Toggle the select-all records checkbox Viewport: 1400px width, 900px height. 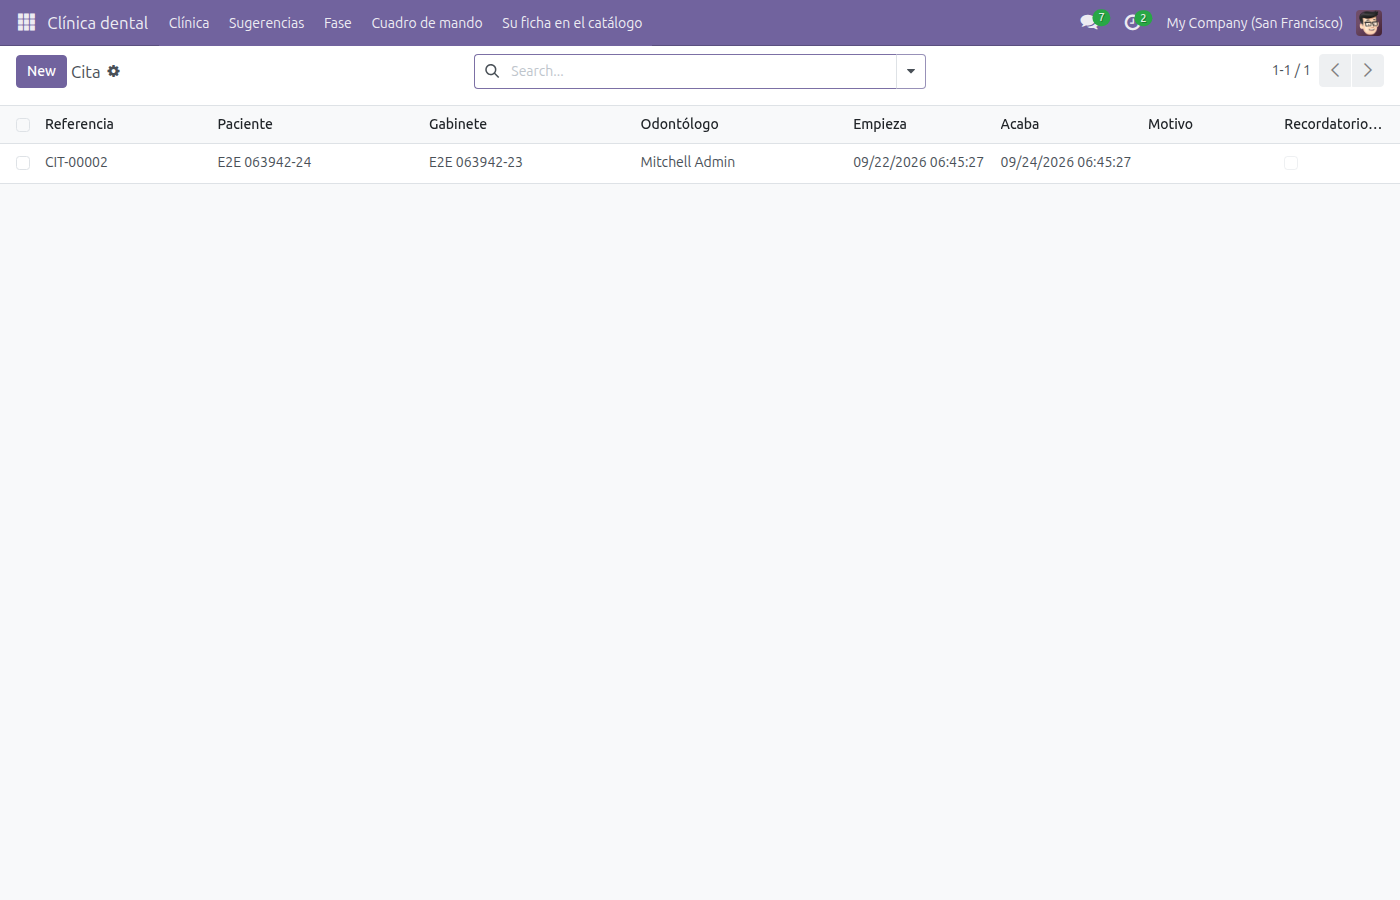point(23,125)
